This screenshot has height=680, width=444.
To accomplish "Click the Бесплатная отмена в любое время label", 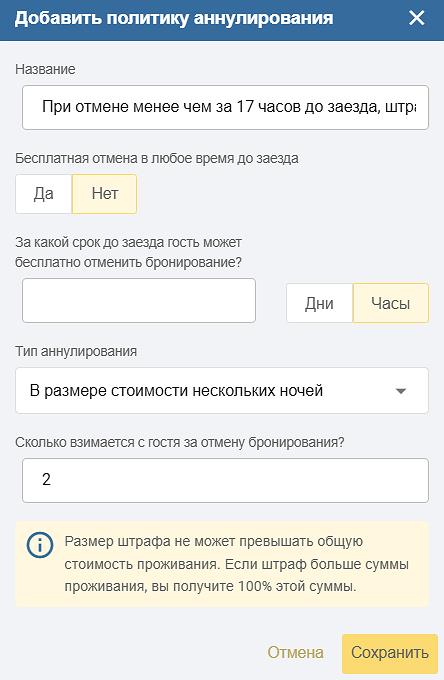I will click(x=157, y=158).
